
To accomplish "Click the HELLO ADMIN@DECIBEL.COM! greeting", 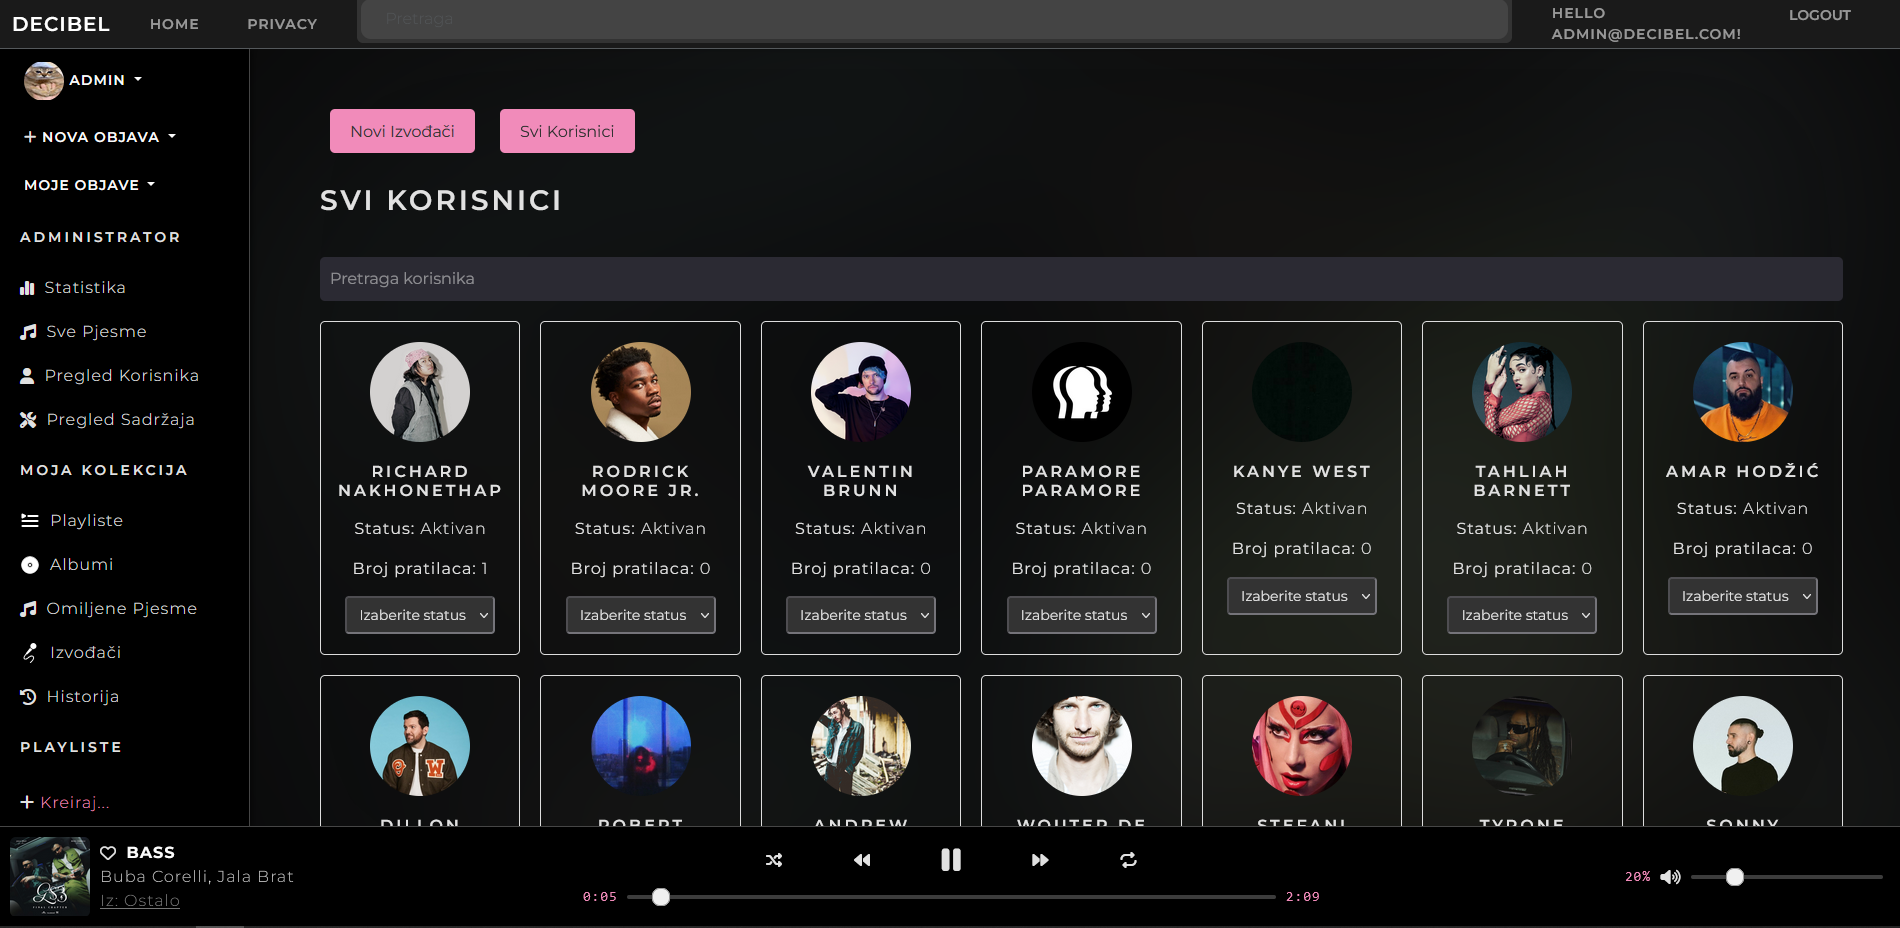I will tap(1646, 24).
